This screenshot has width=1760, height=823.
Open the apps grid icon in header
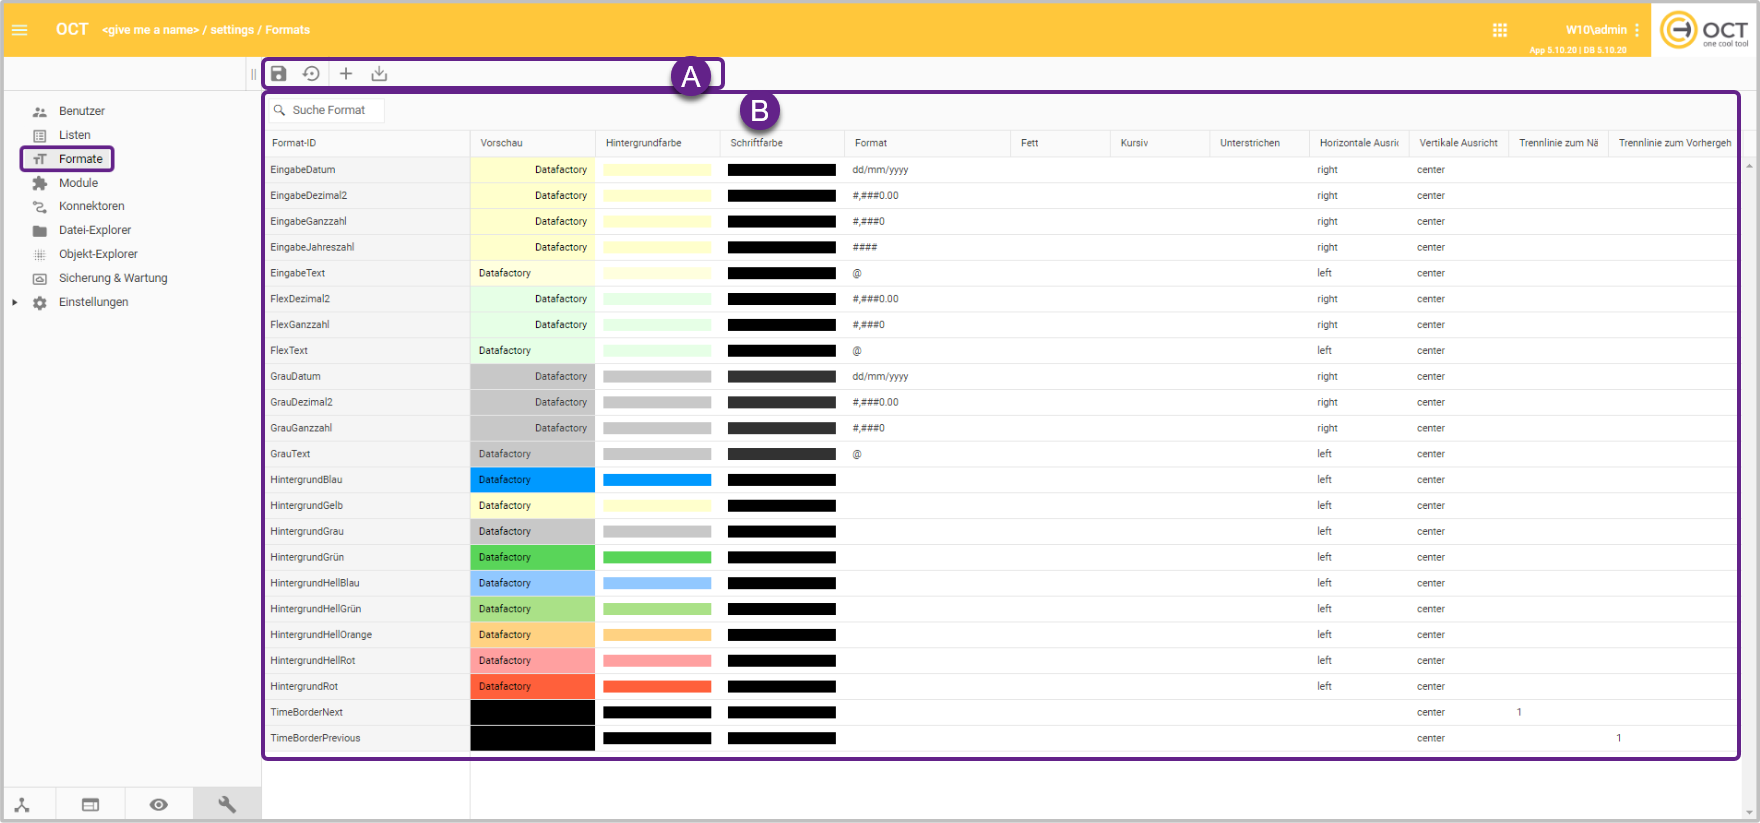point(1499,30)
